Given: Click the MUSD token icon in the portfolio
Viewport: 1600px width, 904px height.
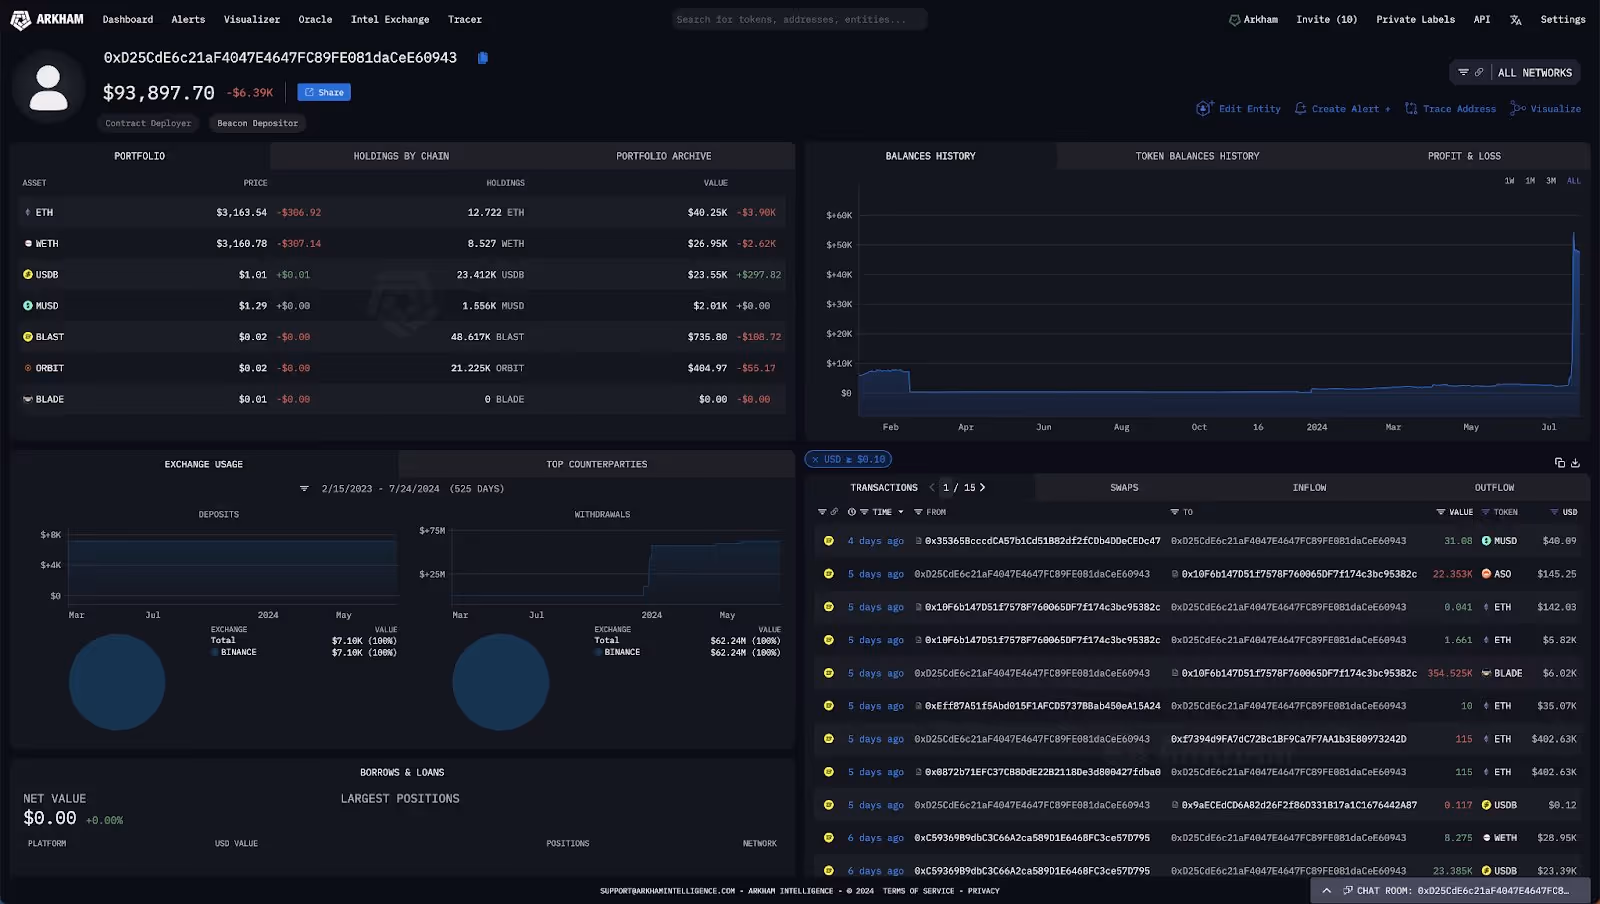Looking at the screenshot, I should pos(28,306).
